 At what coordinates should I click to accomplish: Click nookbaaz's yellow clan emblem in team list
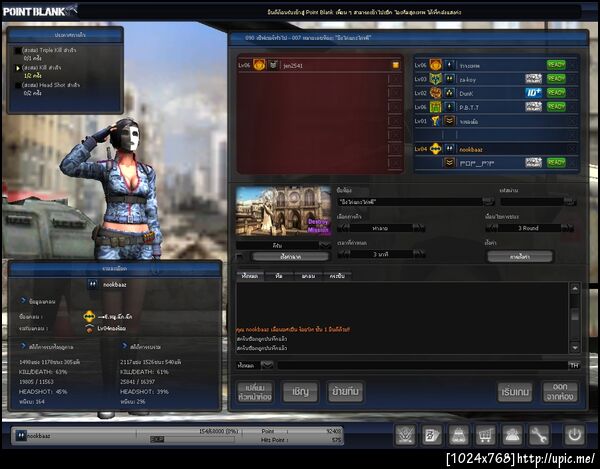pyautogui.click(x=435, y=149)
